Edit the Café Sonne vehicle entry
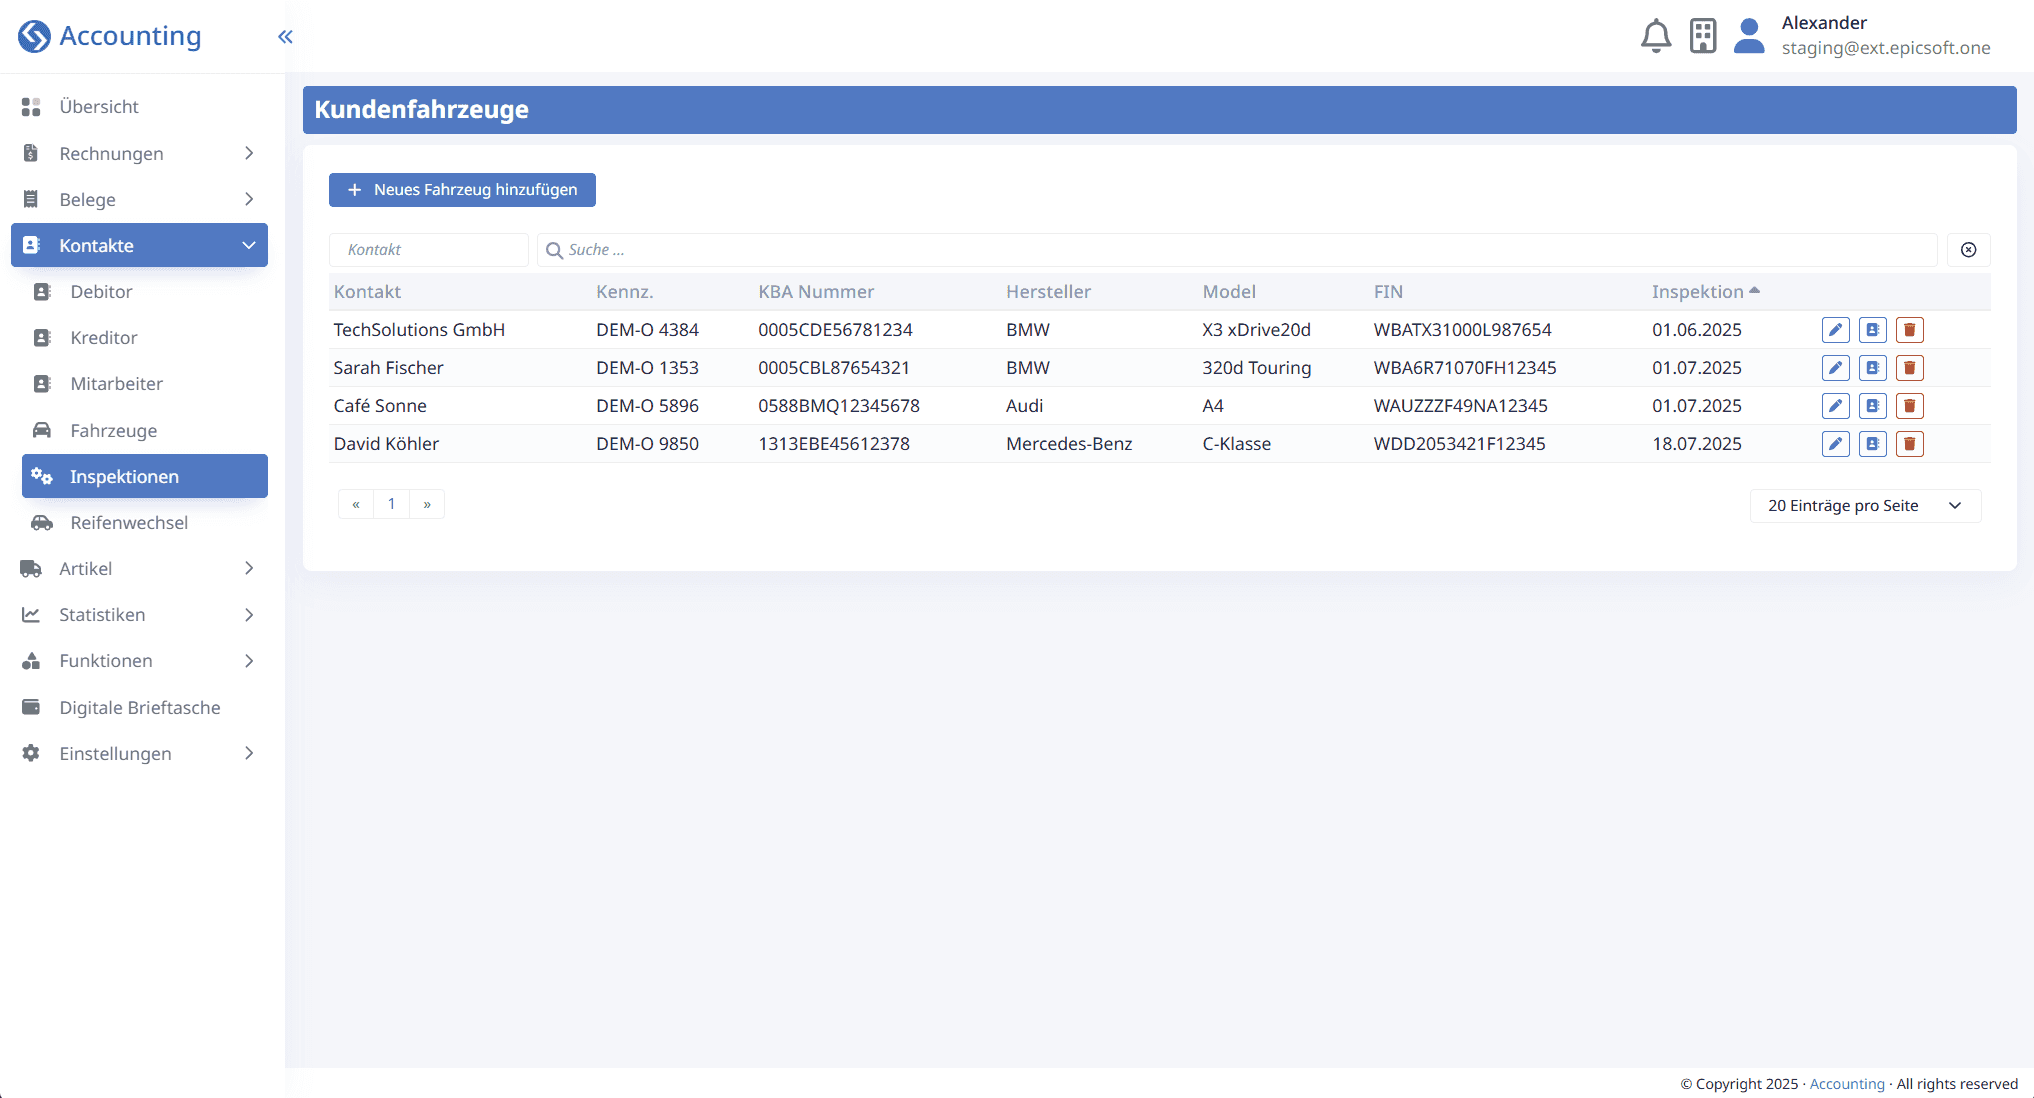This screenshot has width=2034, height=1098. (x=1836, y=406)
